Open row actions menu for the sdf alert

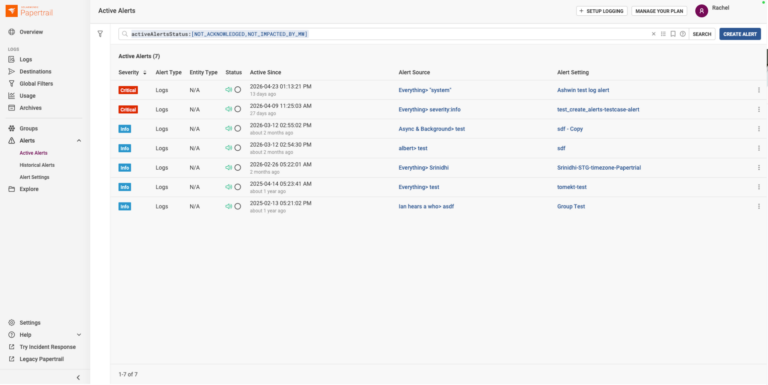(x=759, y=148)
